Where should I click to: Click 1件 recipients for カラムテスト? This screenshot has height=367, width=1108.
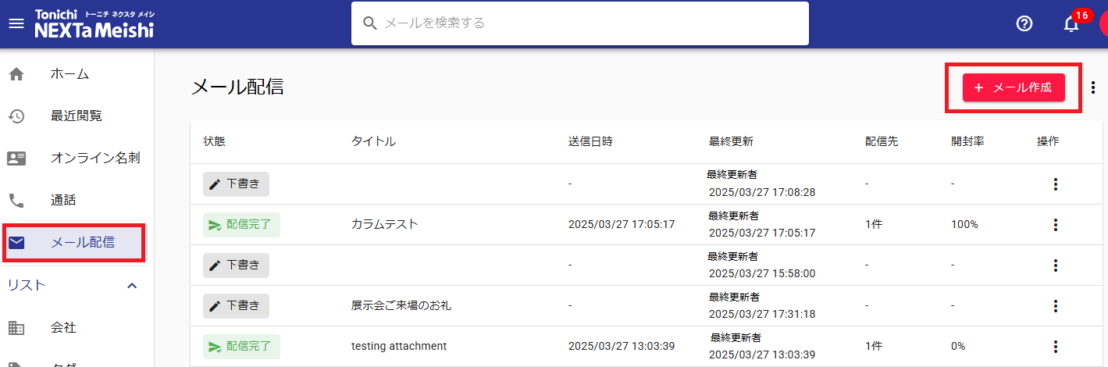pyautogui.click(x=873, y=225)
